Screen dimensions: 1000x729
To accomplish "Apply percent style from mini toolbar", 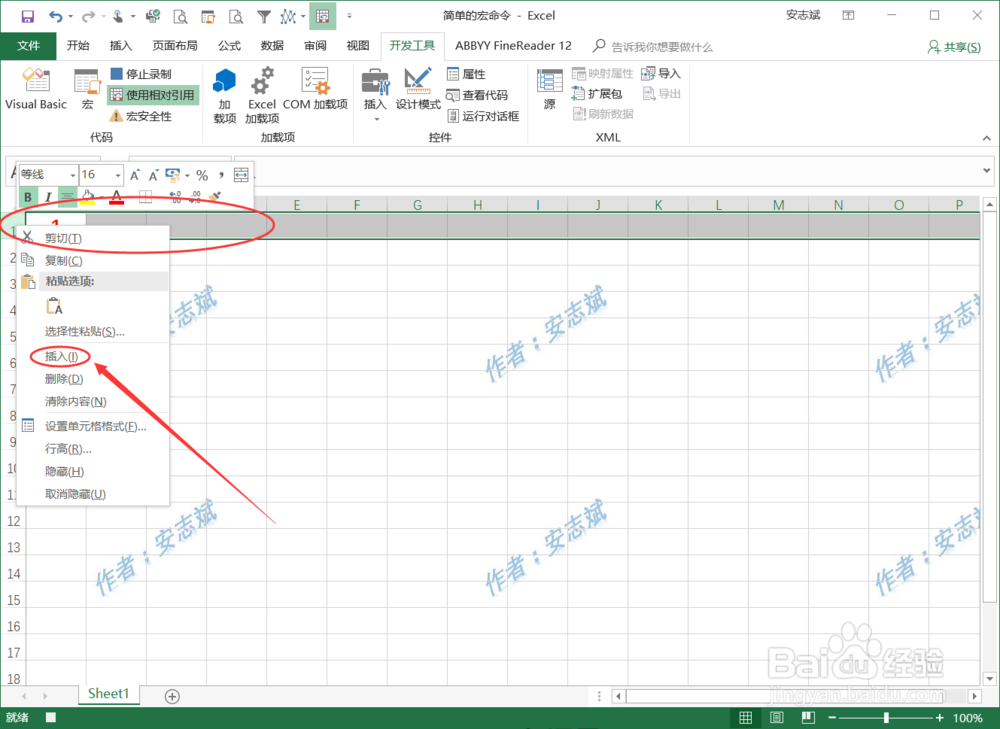I will click(x=202, y=175).
